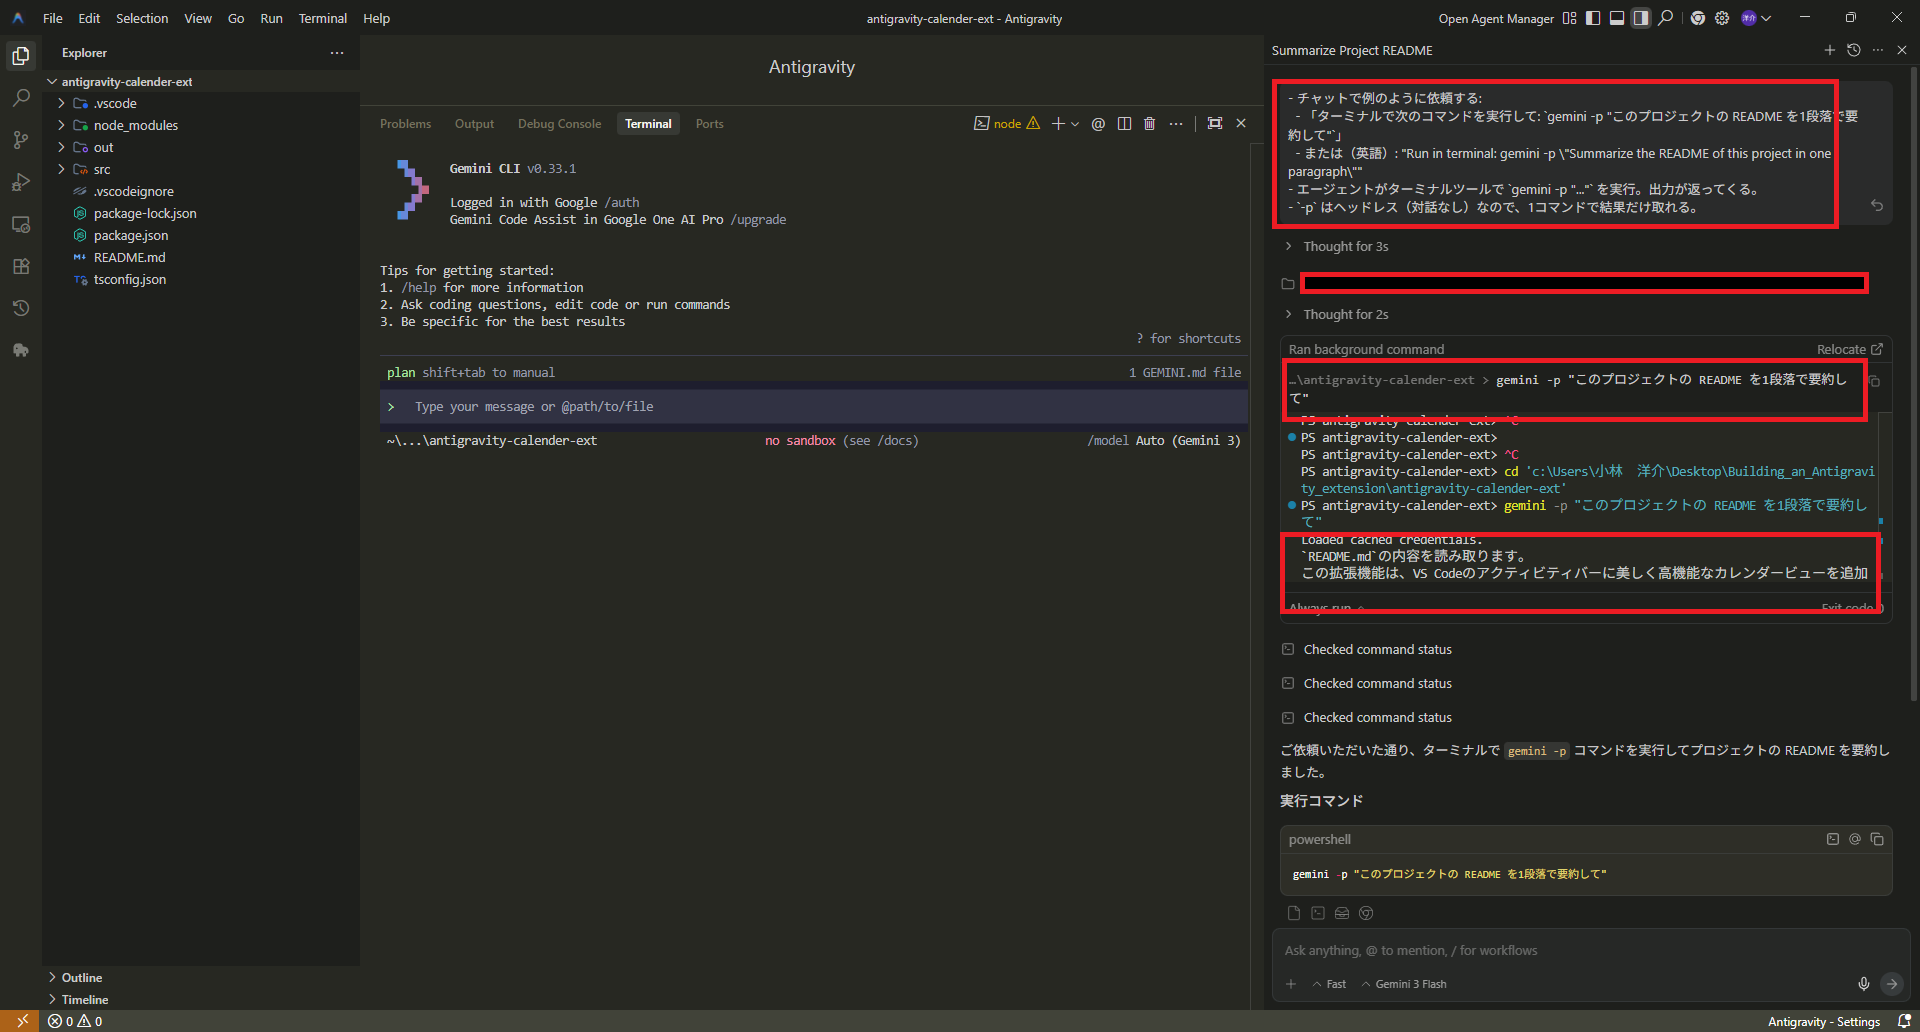Open the Terminal menu

point(322,18)
